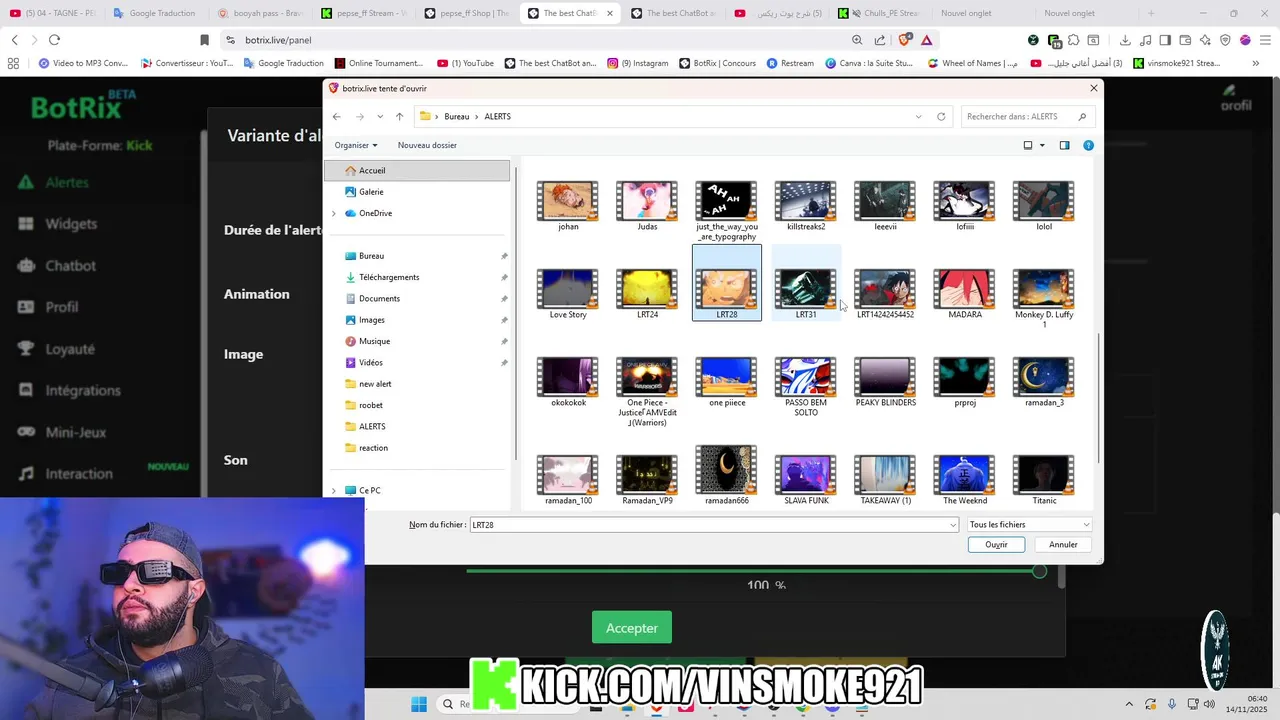Select the Judas video file
The width and height of the screenshot is (1280, 720).
click(x=647, y=206)
